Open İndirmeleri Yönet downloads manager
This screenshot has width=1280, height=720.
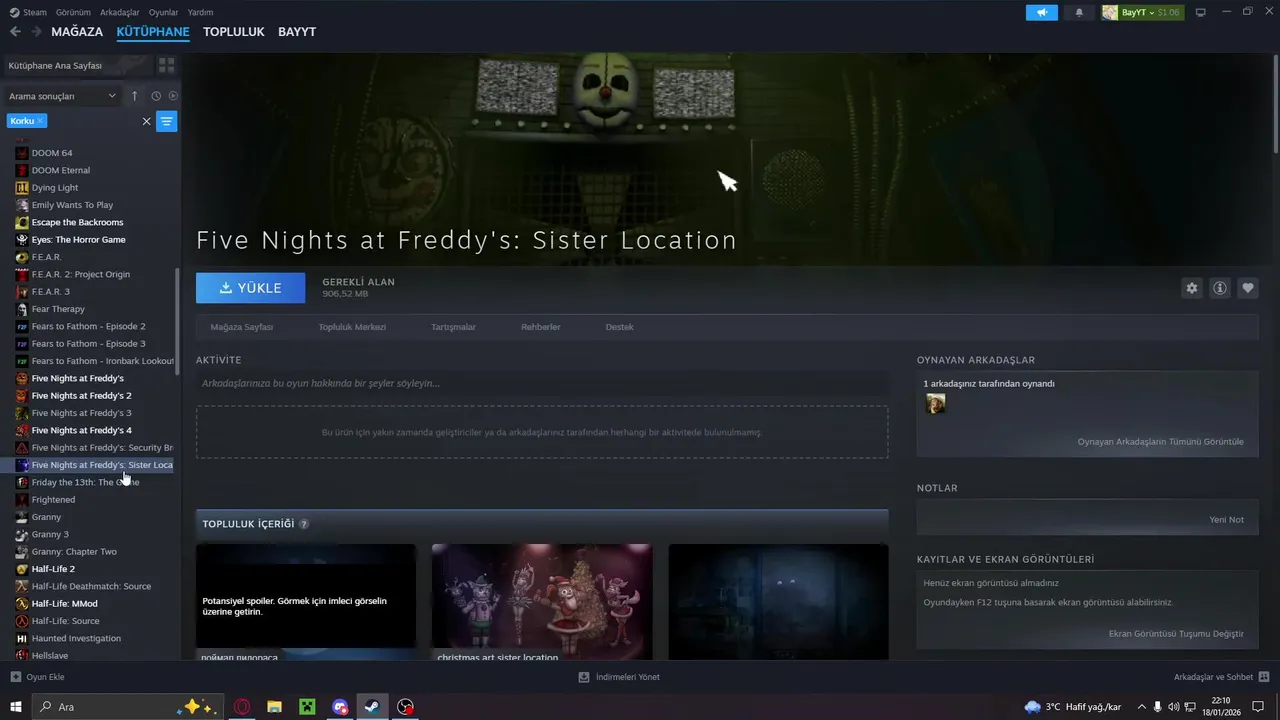tap(619, 677)
